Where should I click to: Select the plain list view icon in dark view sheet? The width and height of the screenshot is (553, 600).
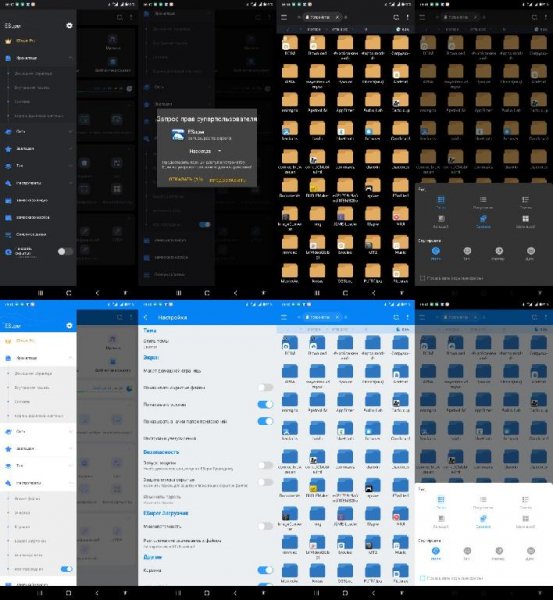click(483, 200)
